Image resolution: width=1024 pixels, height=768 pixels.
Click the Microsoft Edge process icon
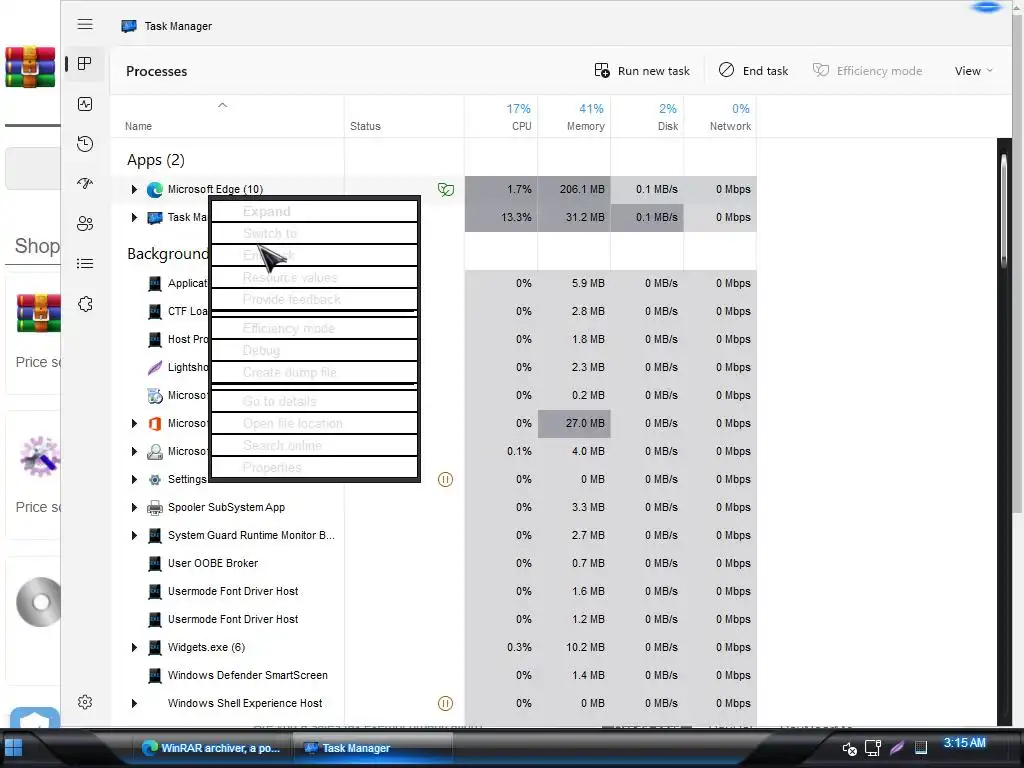155,190
